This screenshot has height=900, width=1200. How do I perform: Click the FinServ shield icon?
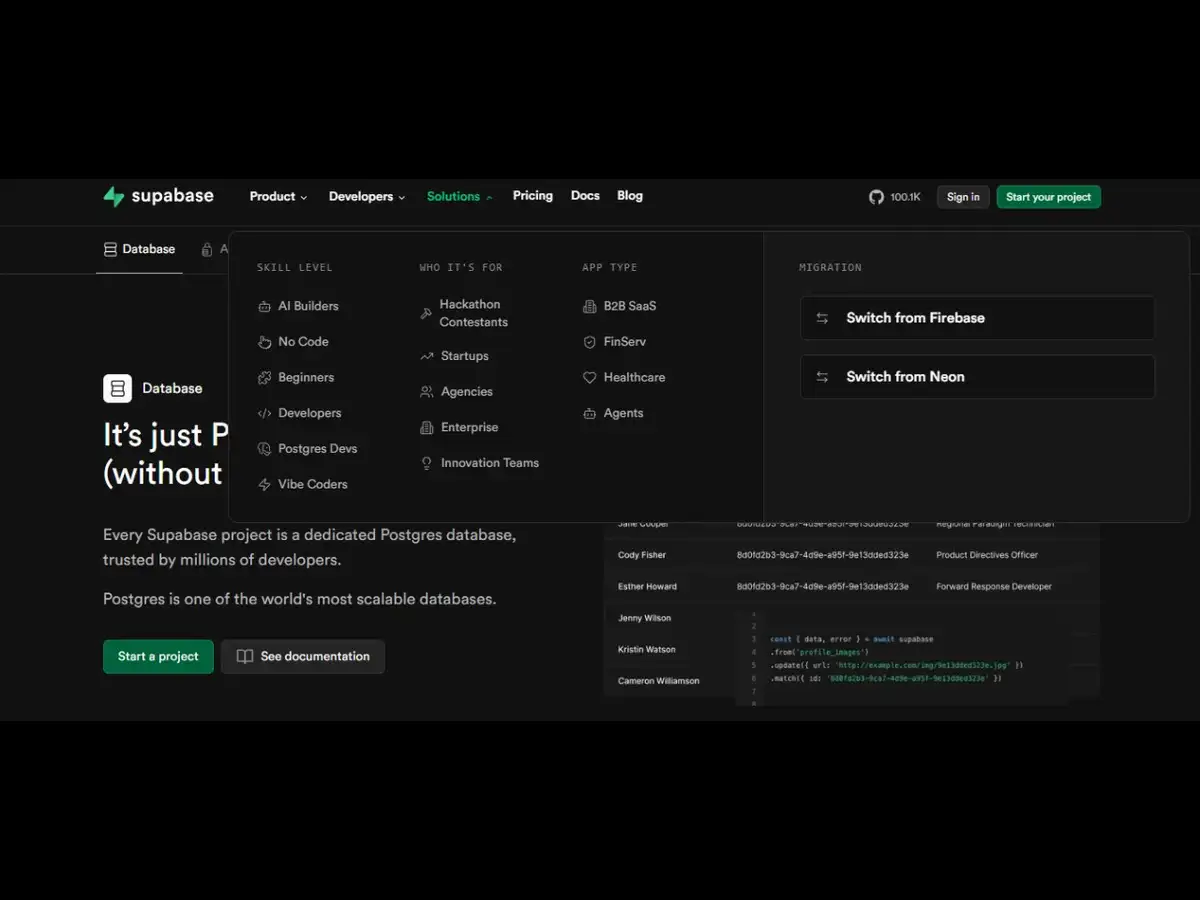pos(592,341)
